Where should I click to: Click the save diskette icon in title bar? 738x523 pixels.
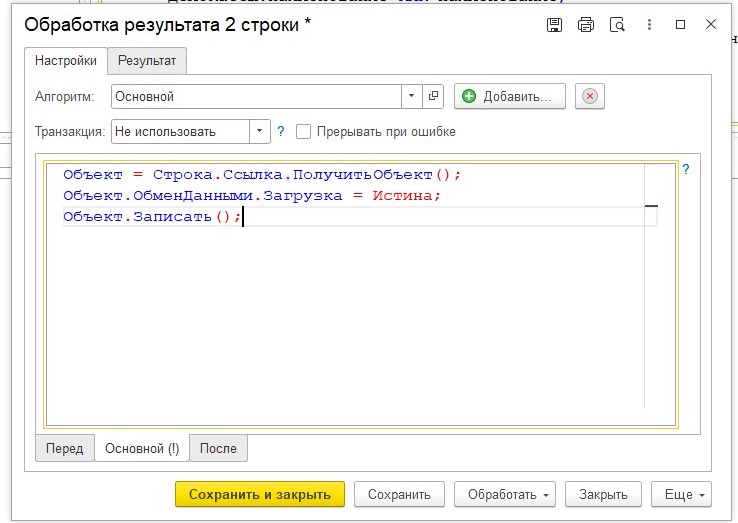point(554,24)
